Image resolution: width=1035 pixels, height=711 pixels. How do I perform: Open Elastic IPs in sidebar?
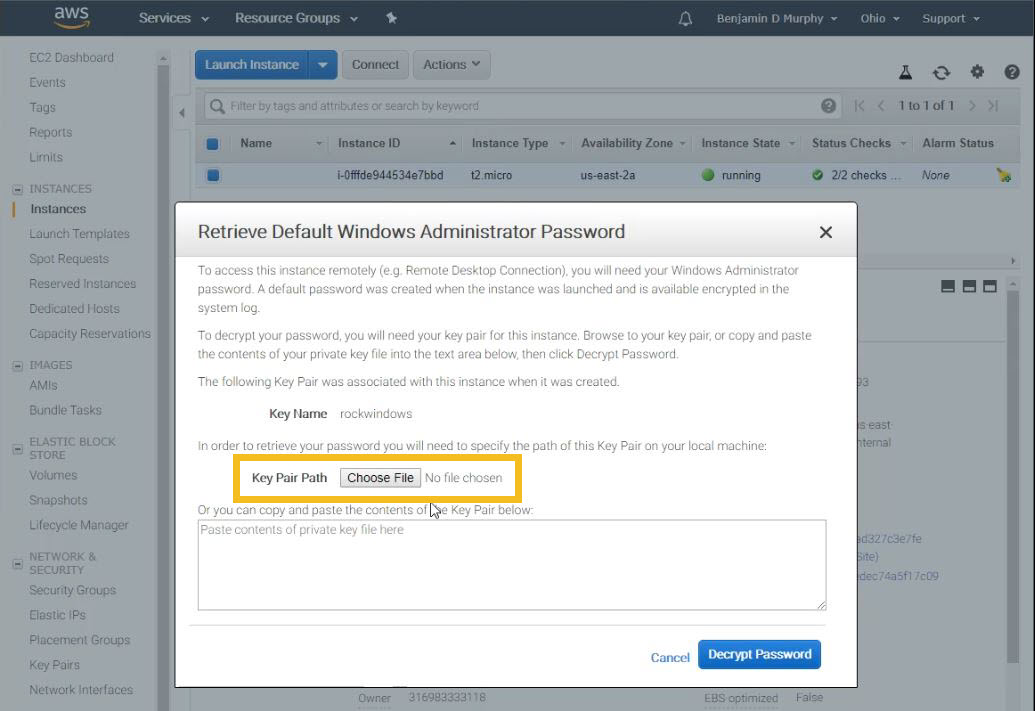pos(57,615)
